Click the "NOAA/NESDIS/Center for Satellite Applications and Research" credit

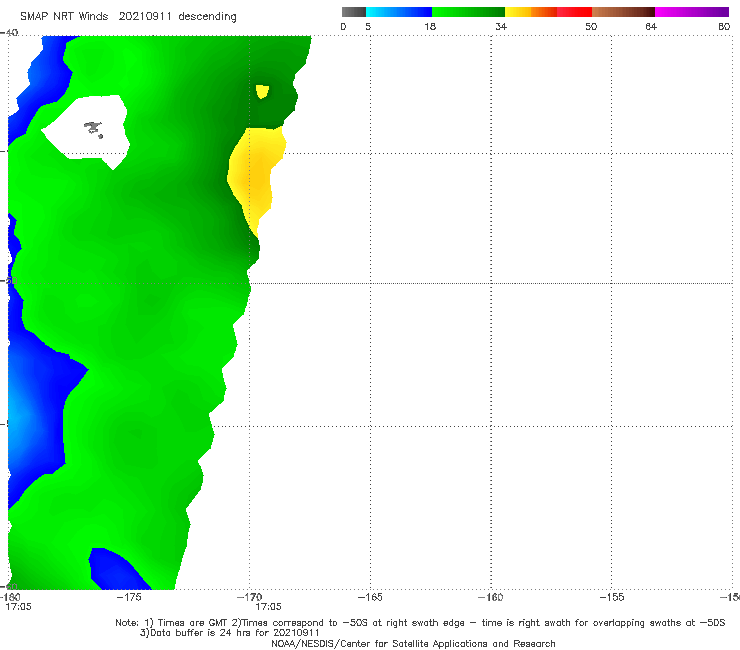(413, 644)
